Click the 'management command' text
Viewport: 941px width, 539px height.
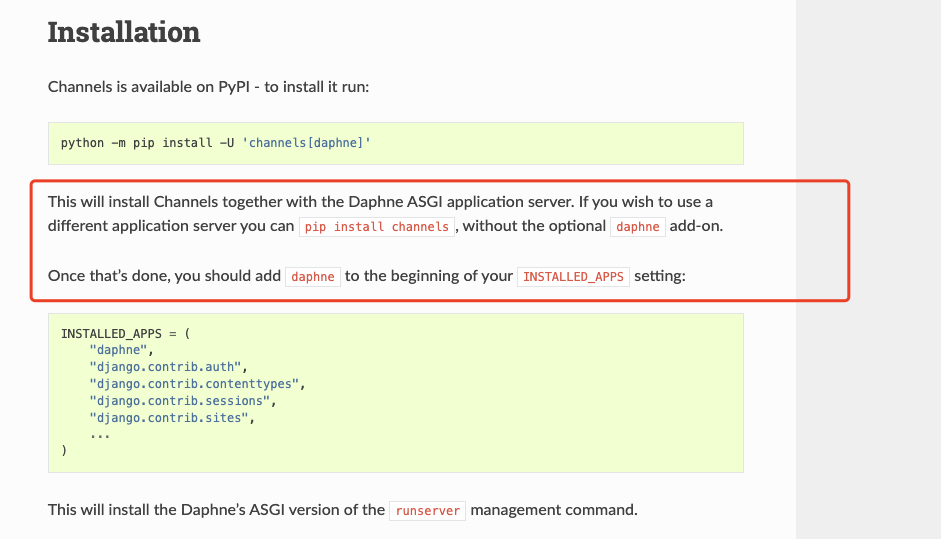[x=553, y=510]
